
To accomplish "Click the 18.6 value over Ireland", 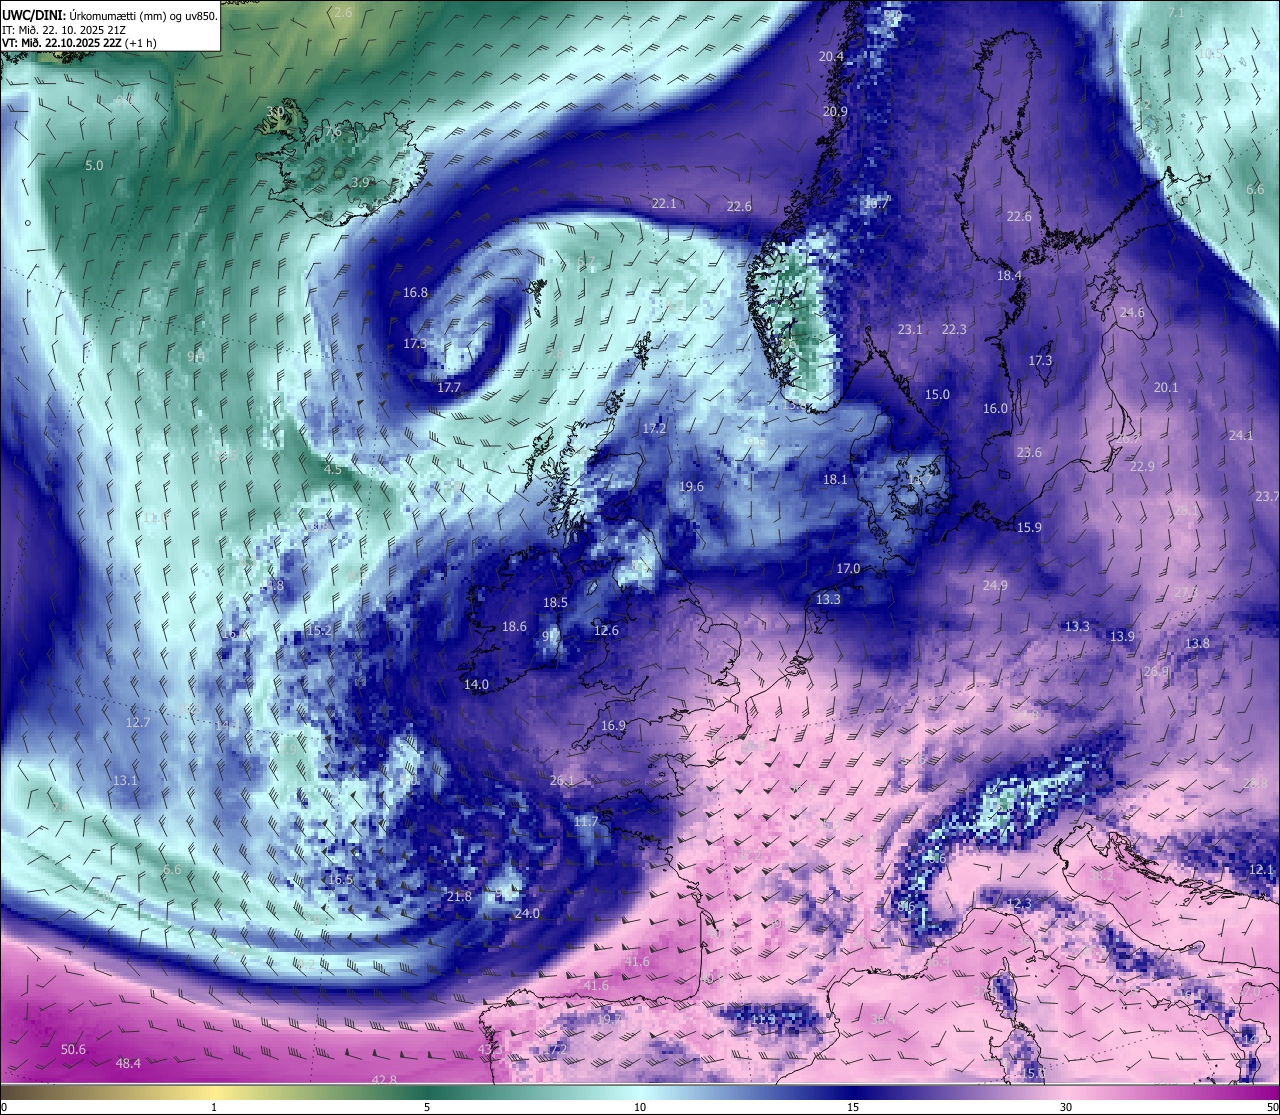I will (x=514, y=626).
